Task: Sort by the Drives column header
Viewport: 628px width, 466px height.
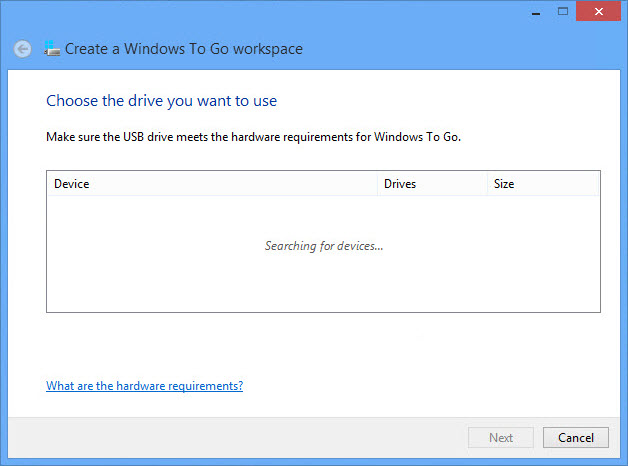Action: click(x=432, y=184)
